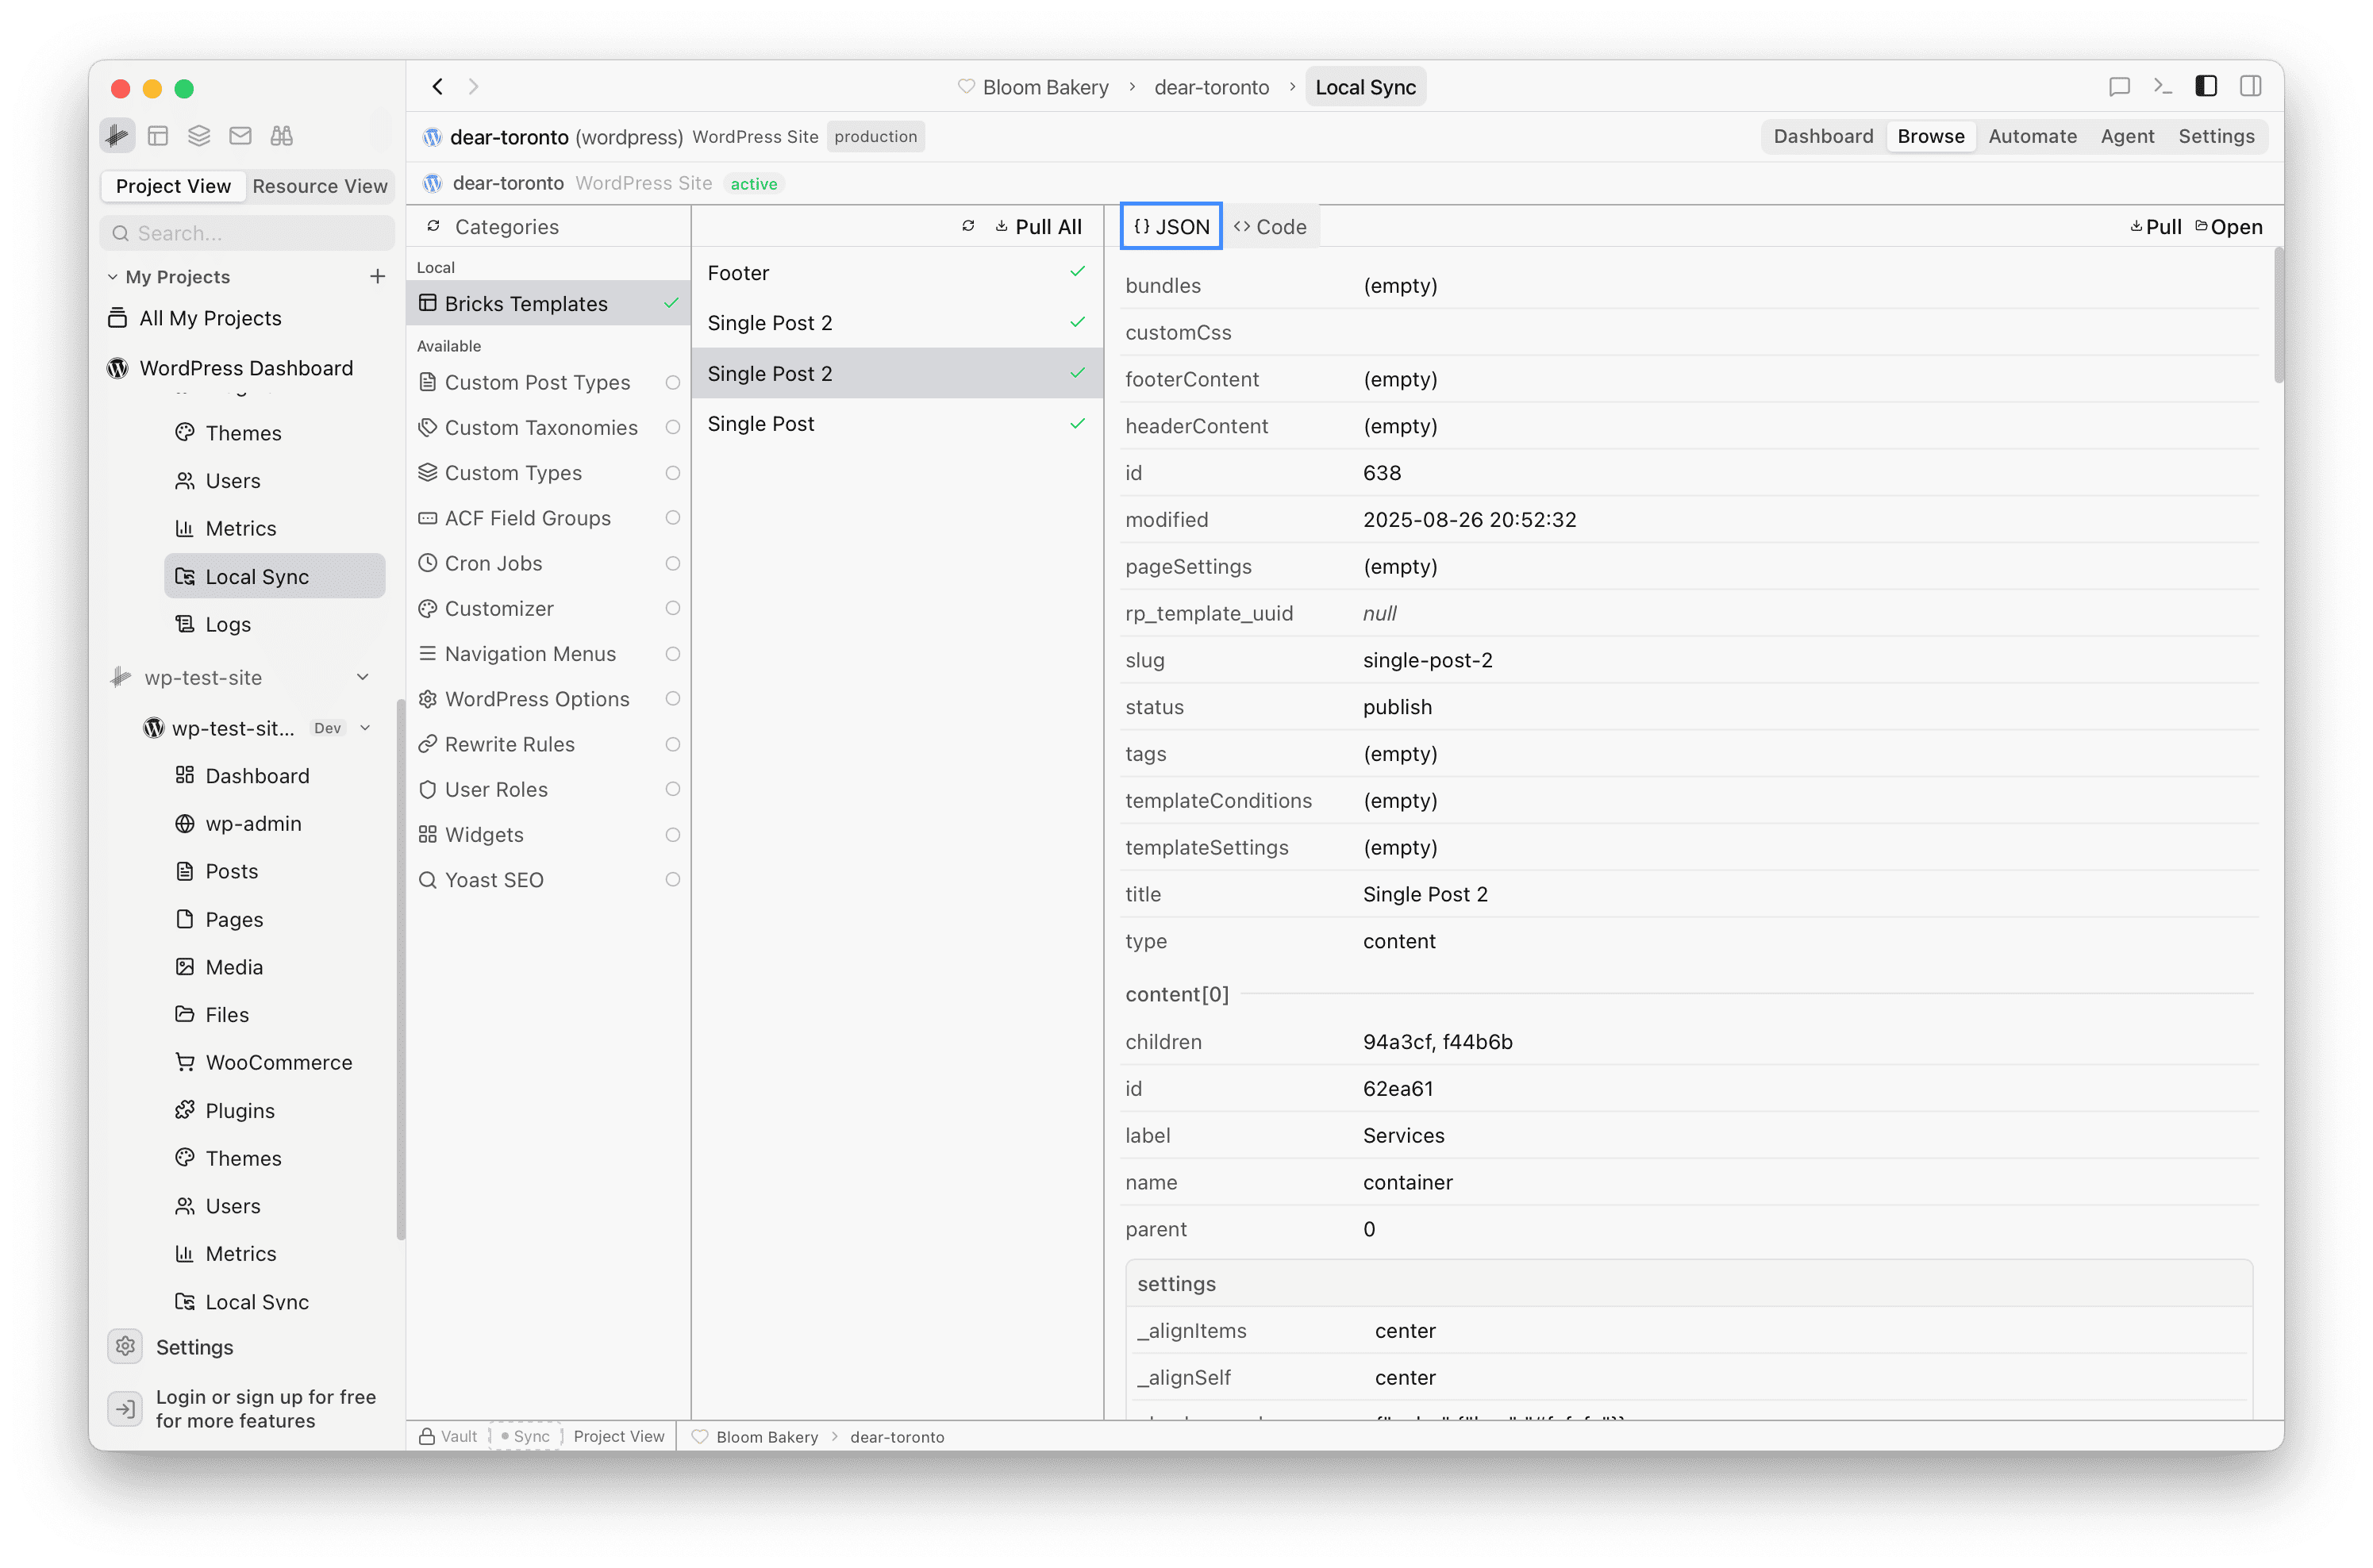2373x1568 pixels.
Task: Select the Footer template row
Action: point(896,272)
